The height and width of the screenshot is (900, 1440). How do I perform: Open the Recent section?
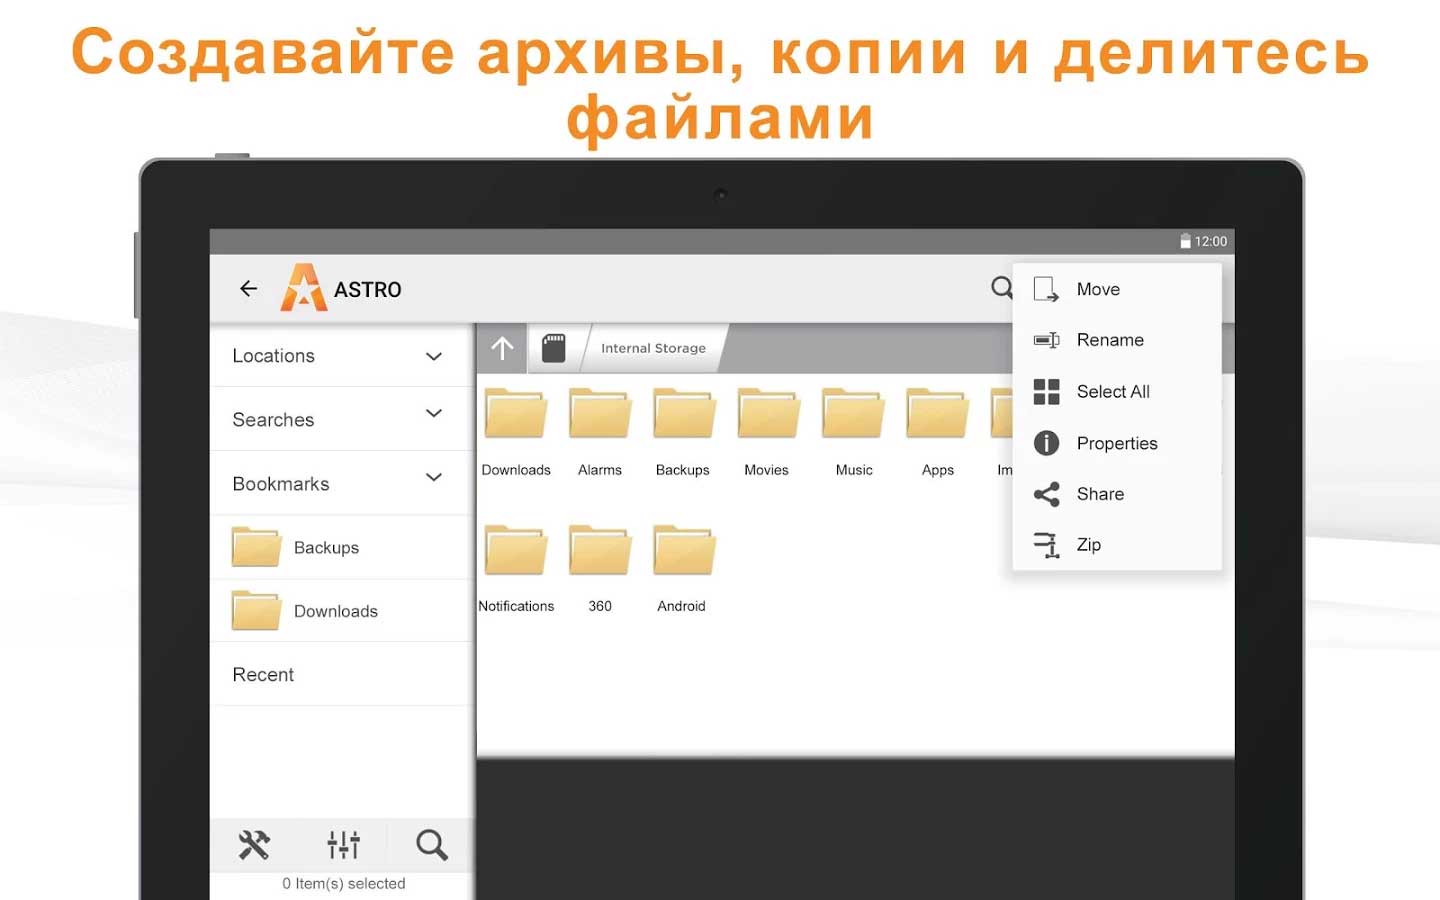coord(341,674)
